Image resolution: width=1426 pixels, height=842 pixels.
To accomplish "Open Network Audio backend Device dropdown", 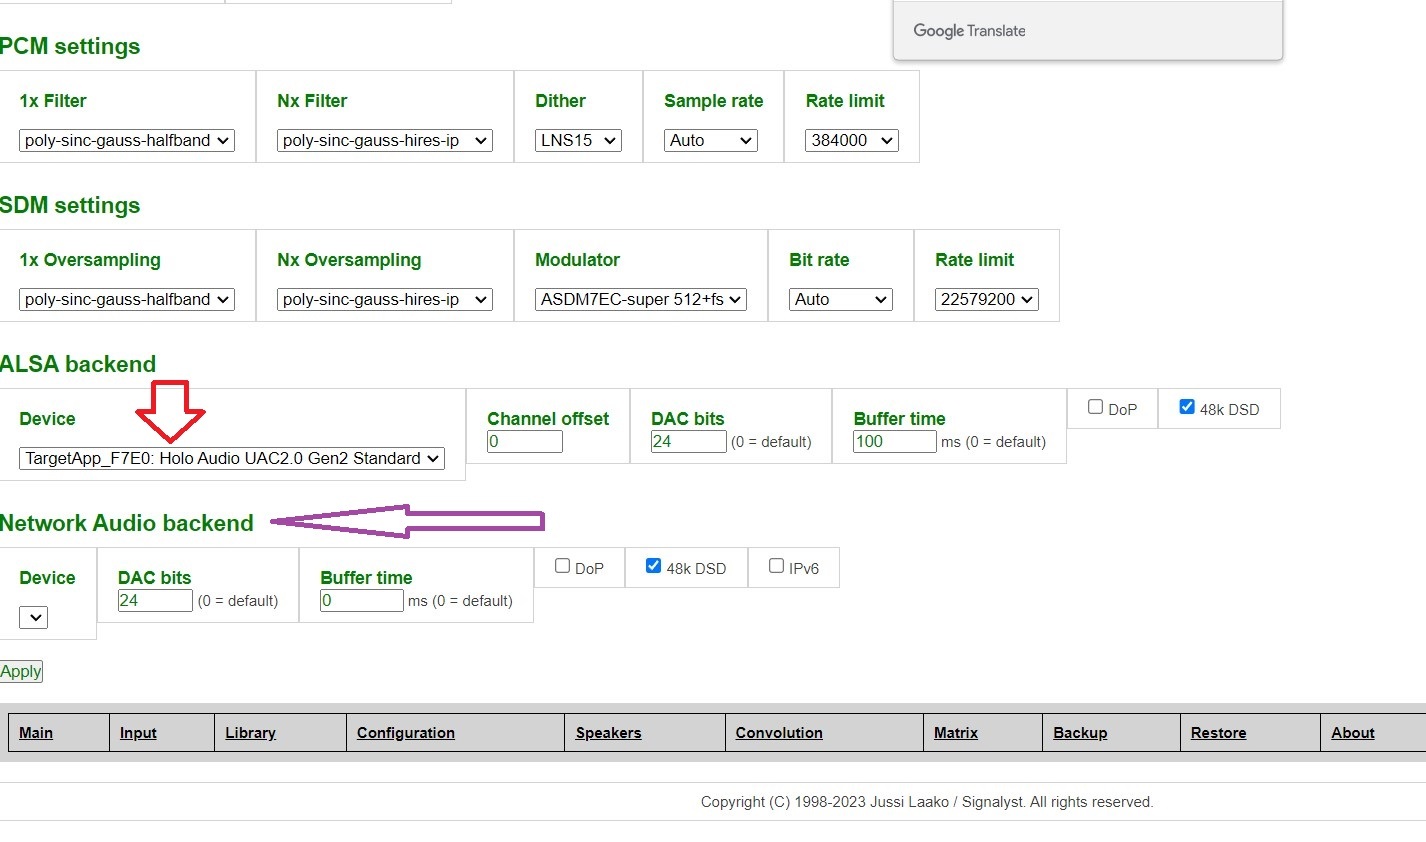I will [x=34, y=618].
